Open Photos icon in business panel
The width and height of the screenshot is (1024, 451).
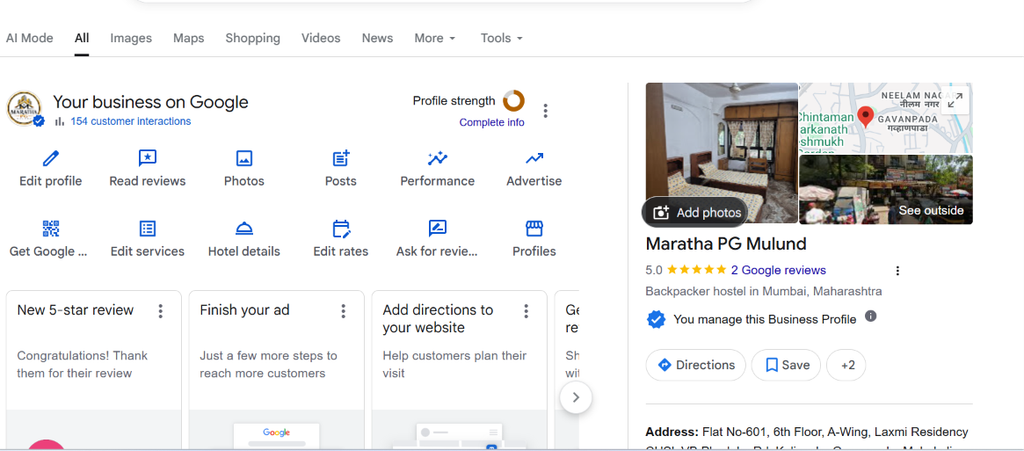coord(244,158)
